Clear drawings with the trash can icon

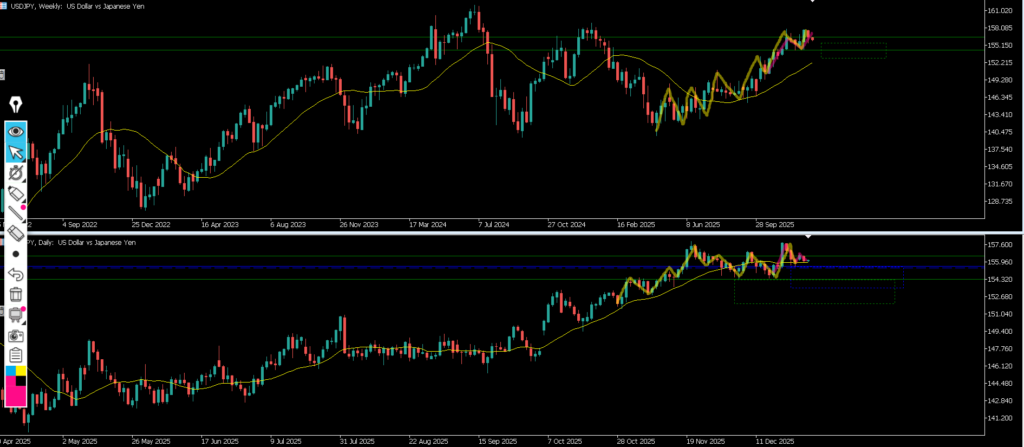coord(15,294)
